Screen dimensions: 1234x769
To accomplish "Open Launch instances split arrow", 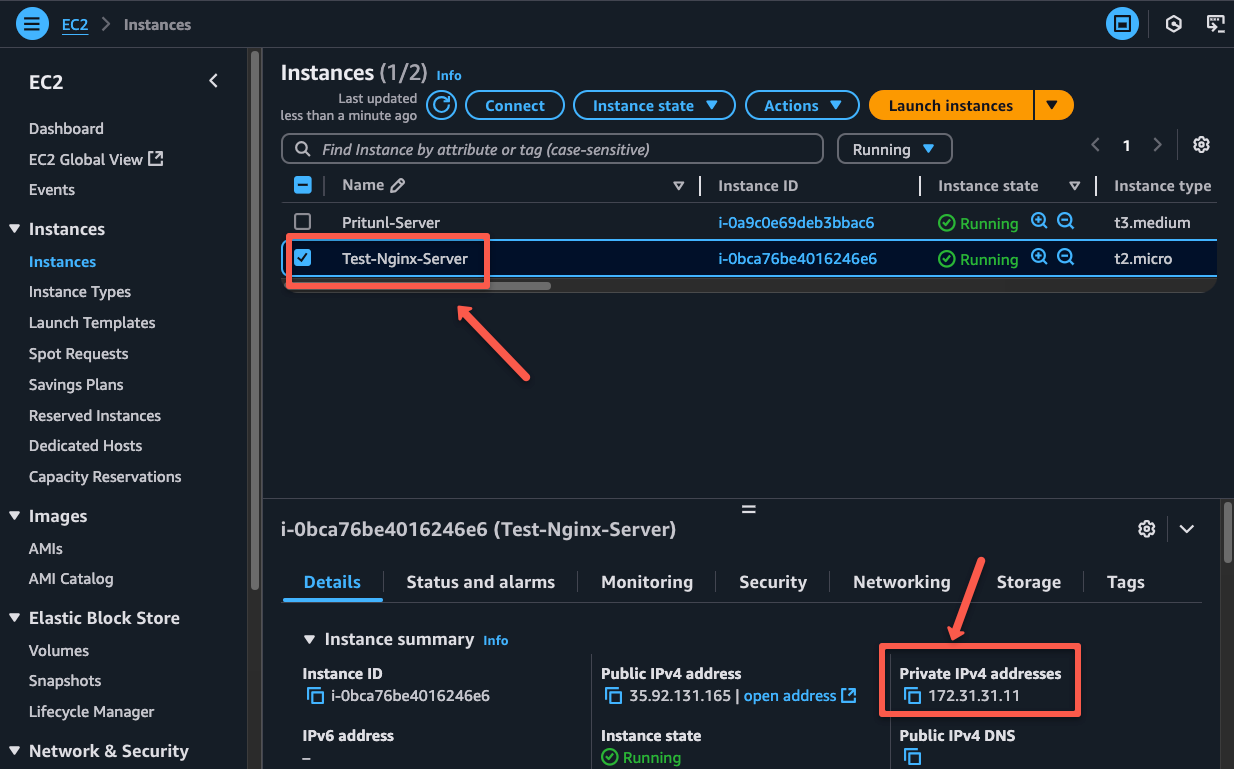I will (1053, 105).
